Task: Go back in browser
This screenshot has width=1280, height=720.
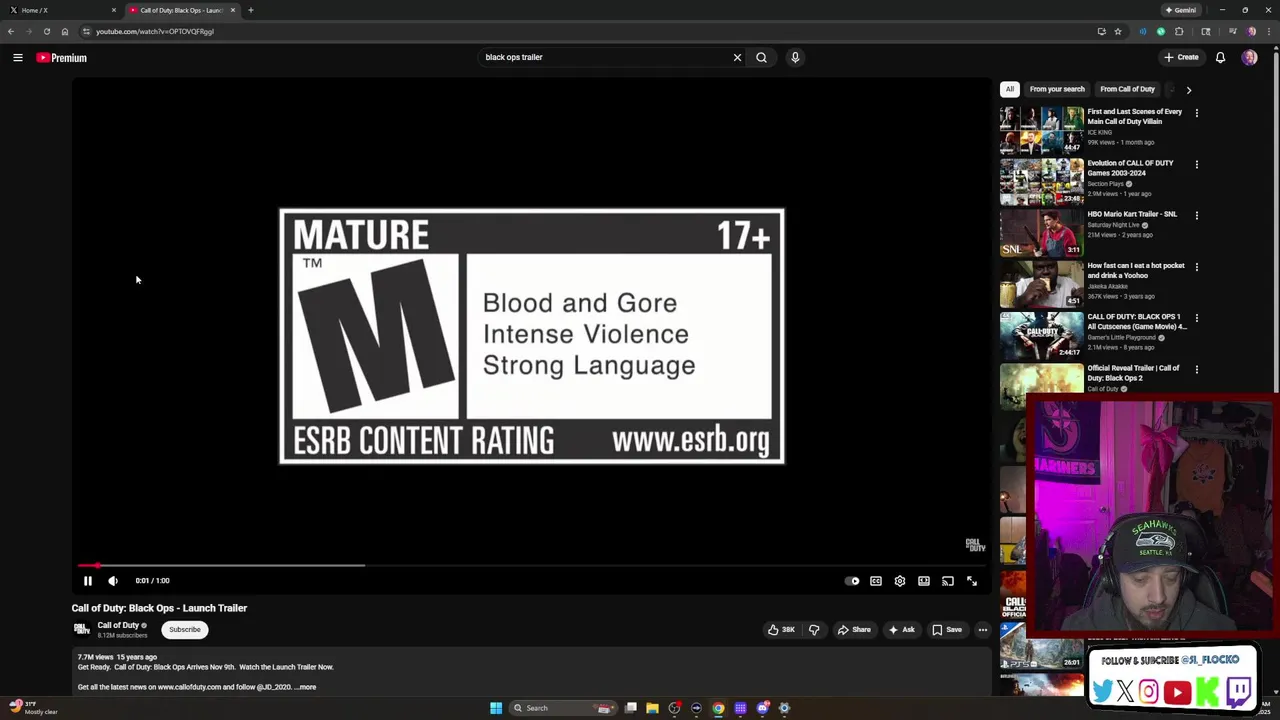Action: coord(11,31)
